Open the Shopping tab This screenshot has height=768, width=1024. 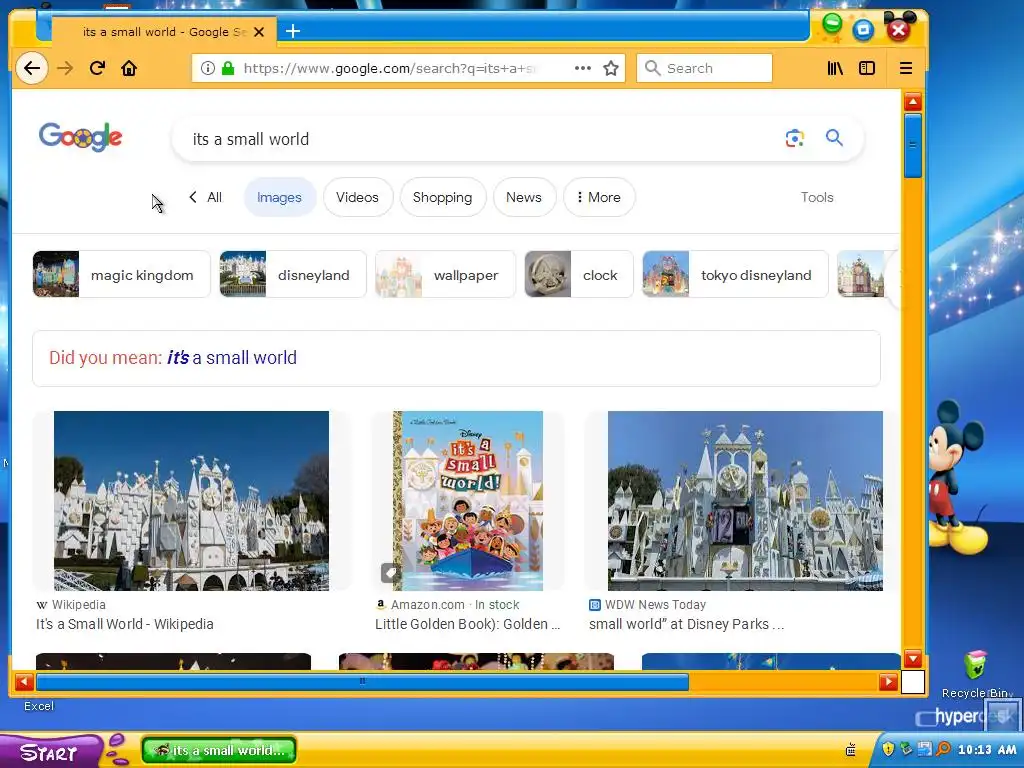coord(442,197)
